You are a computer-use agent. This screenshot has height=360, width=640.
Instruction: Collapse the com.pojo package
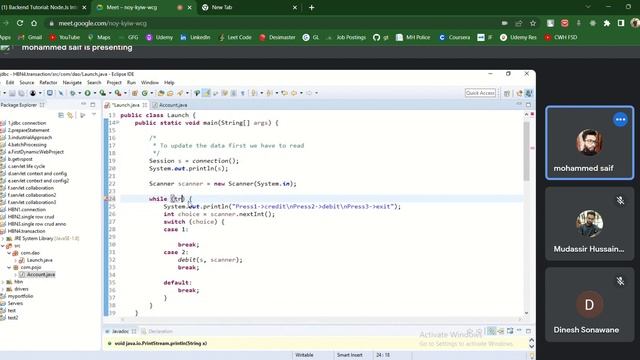coord(9,267)
